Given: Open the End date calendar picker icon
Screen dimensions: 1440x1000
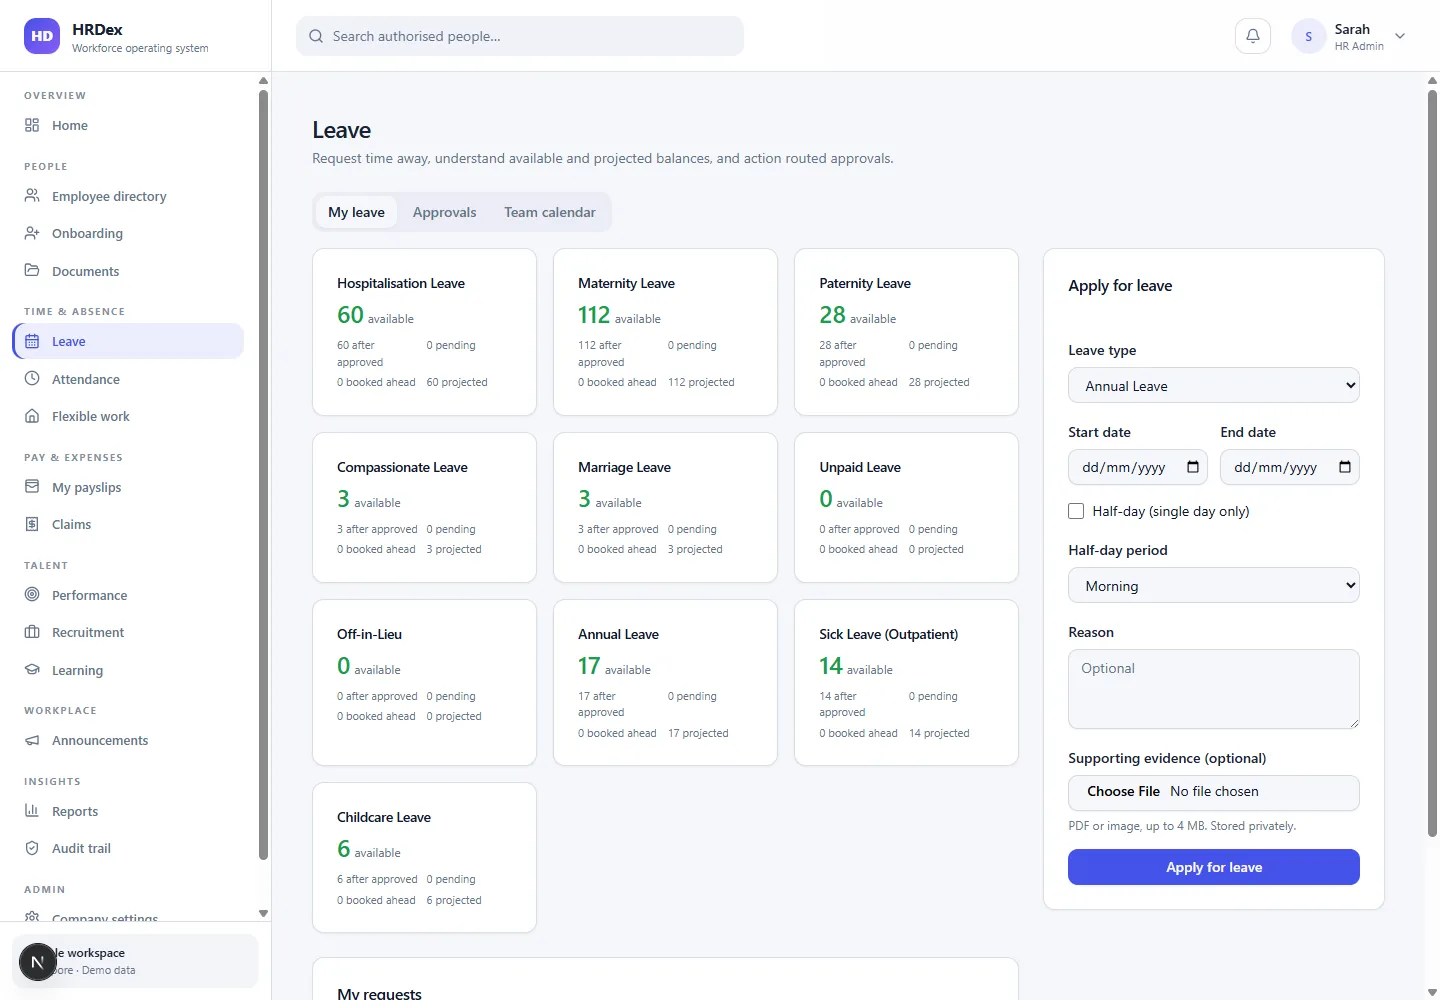Looking at the screenshot, I should 1344,467.
